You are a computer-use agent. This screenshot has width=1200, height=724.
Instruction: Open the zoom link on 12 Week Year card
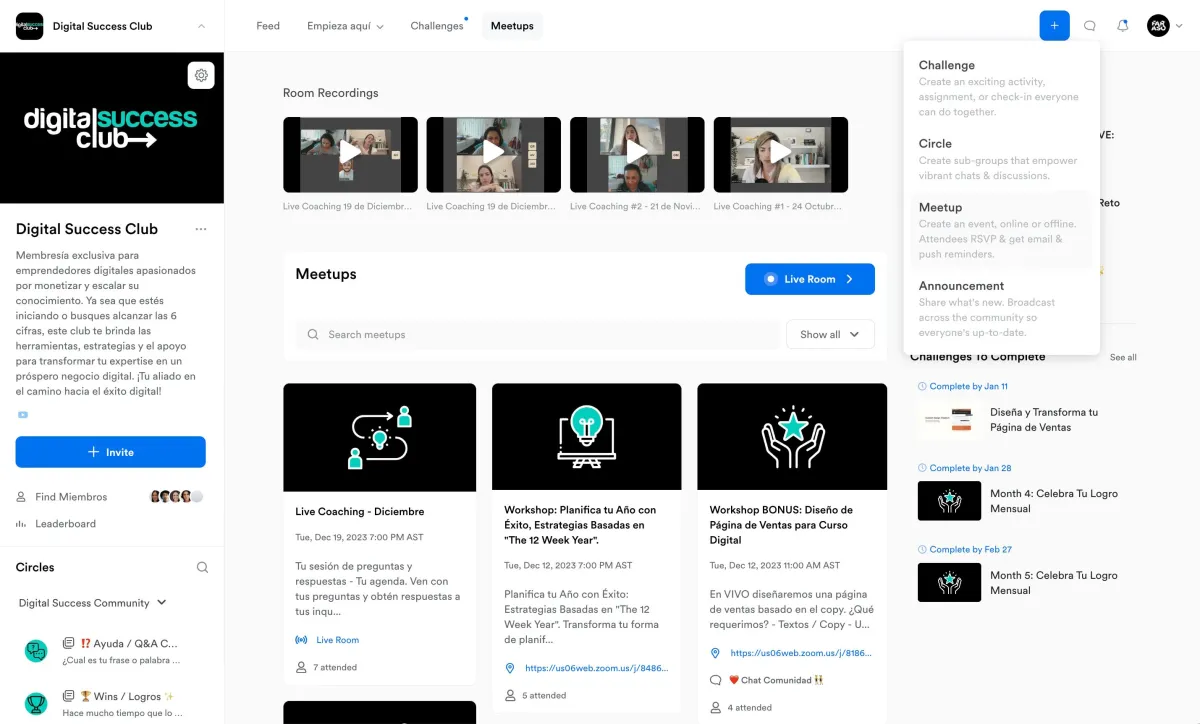[x=596, y=668]
